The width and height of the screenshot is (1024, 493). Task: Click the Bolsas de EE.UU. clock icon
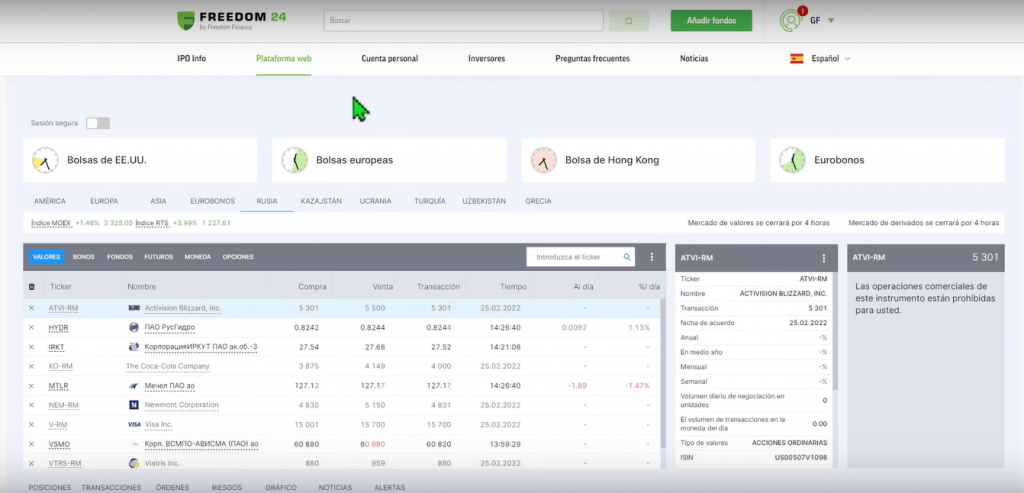(x=45, y=160)
